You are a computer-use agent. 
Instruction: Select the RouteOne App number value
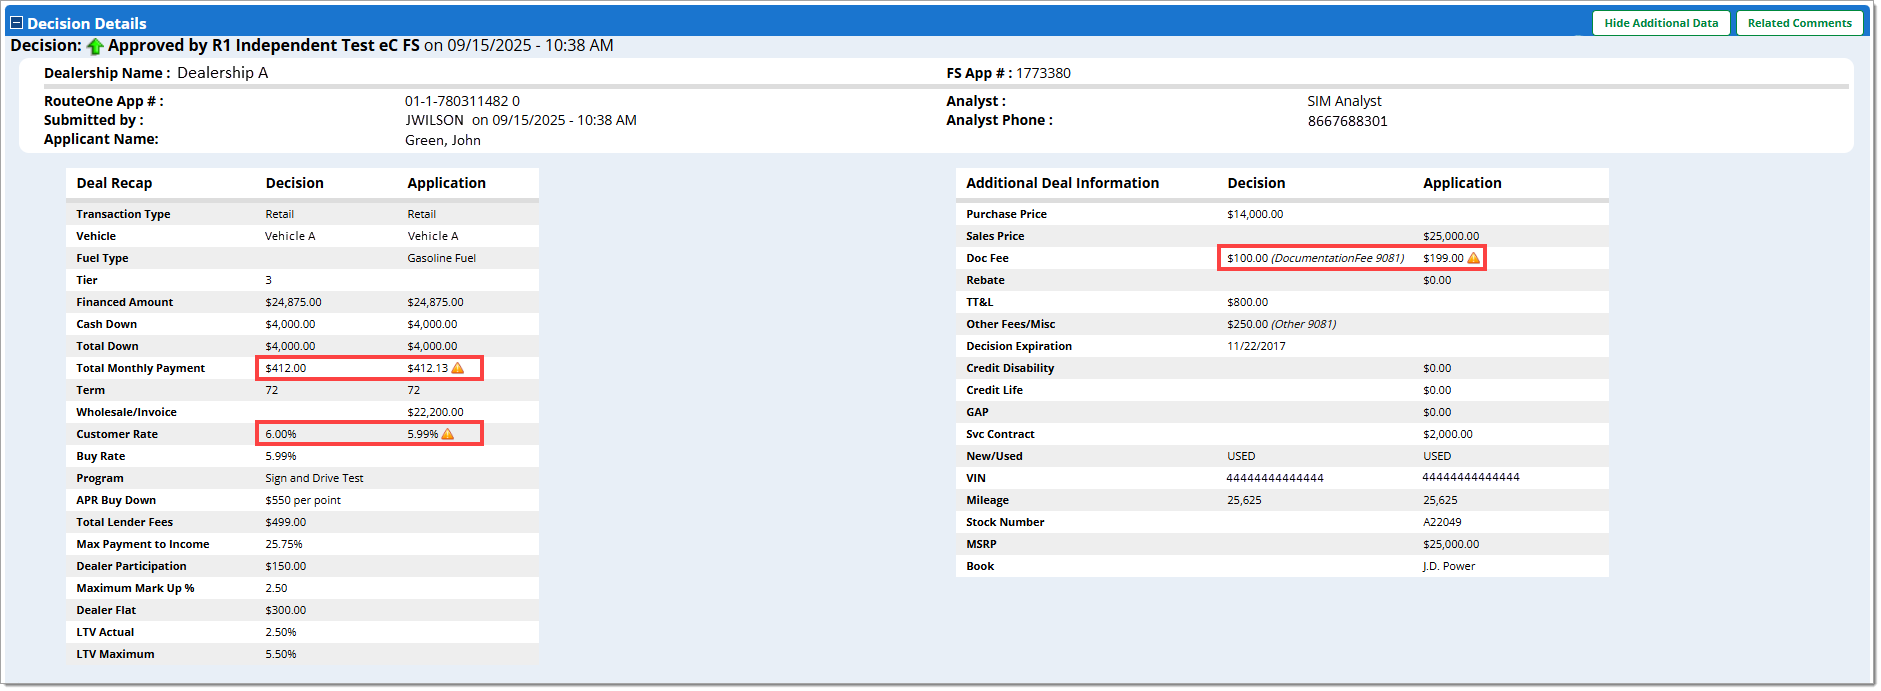pos(462,101)
